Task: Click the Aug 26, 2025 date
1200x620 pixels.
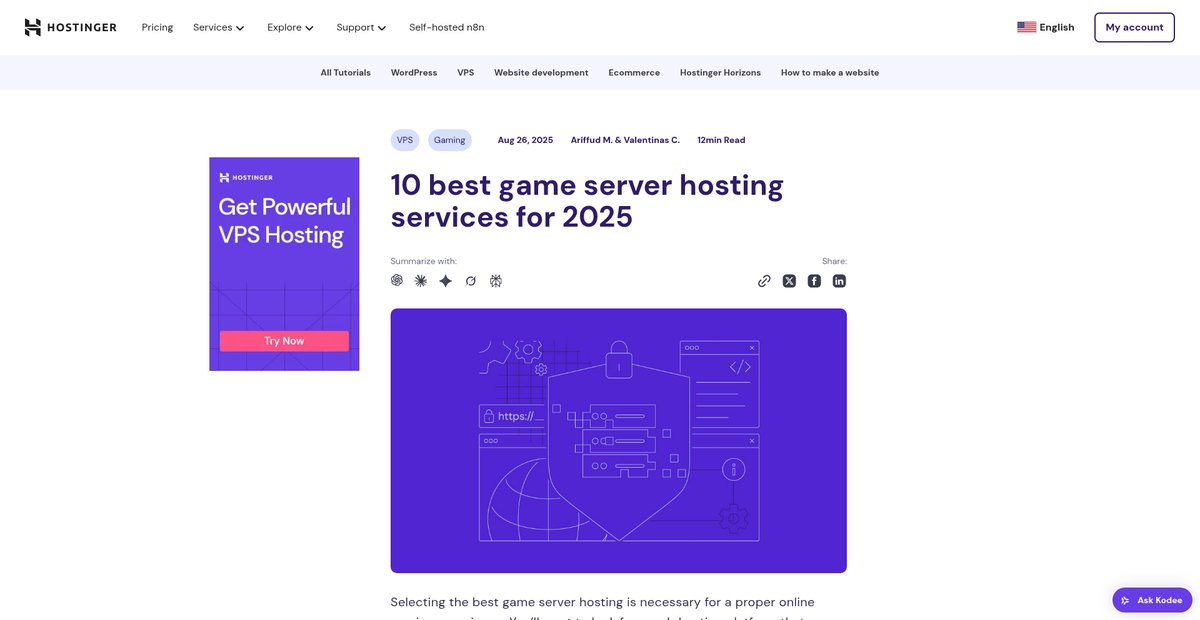Action: pos(525,140)
